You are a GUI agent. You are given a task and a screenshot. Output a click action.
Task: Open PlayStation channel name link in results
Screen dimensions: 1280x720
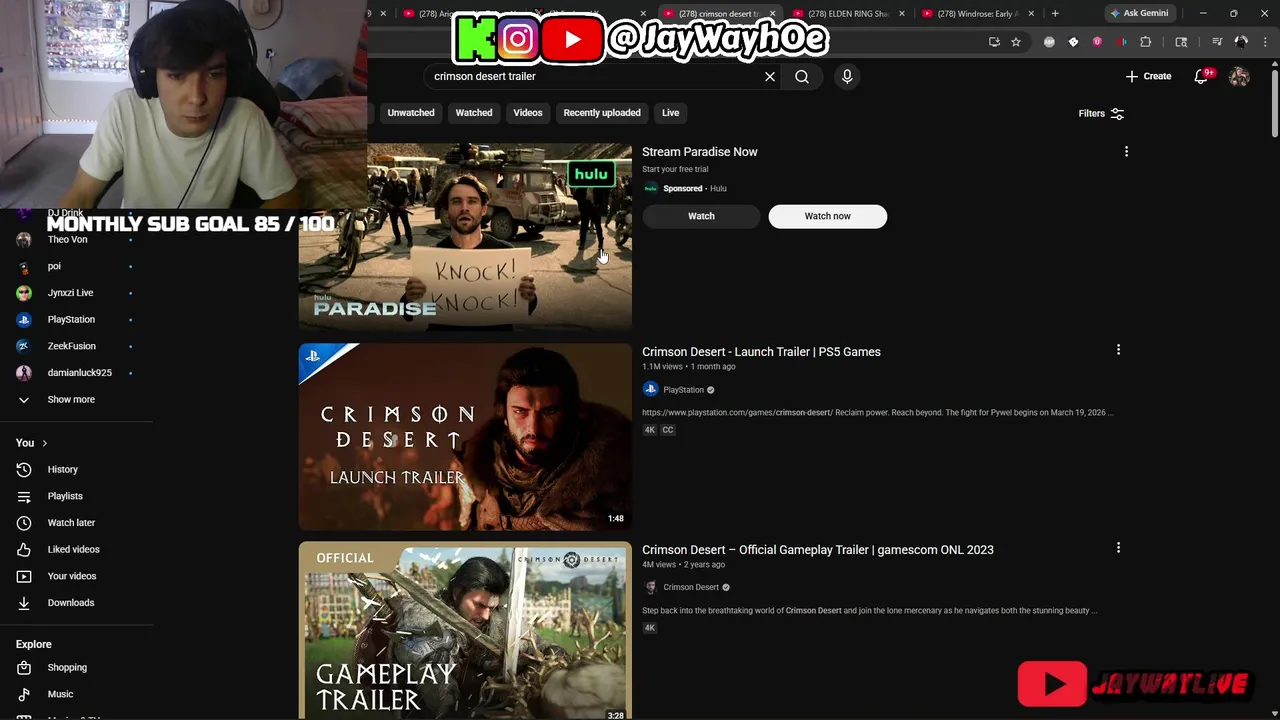point(684,390)
